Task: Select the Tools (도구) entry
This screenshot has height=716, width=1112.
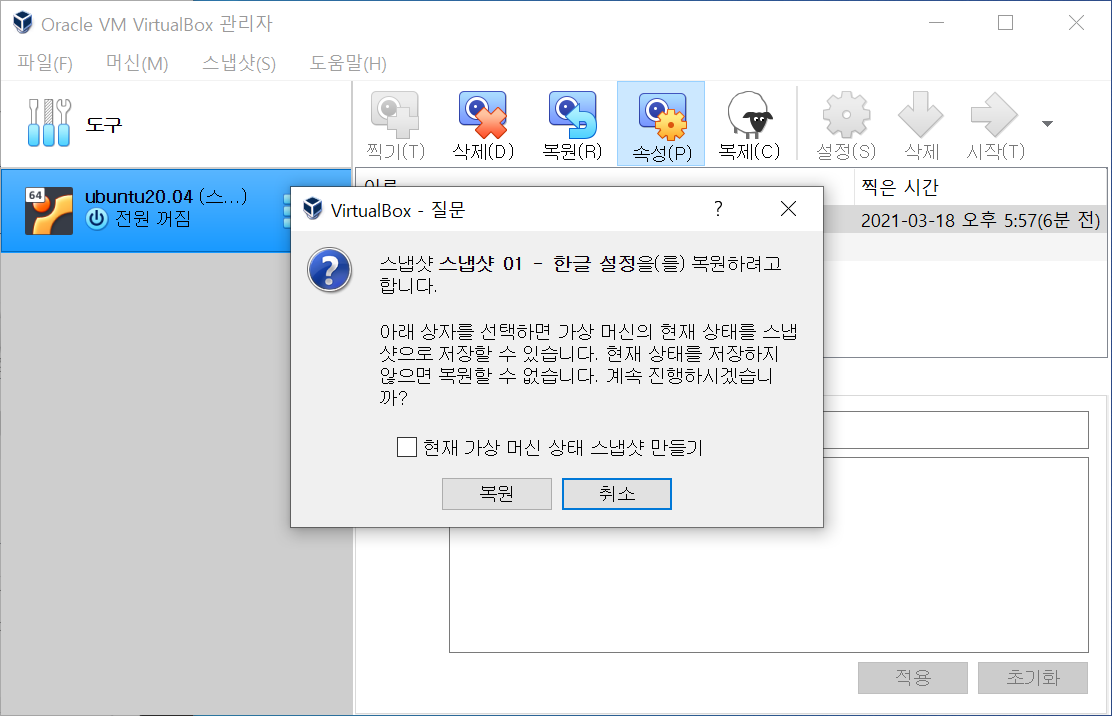Action: (x=176, y=125)
